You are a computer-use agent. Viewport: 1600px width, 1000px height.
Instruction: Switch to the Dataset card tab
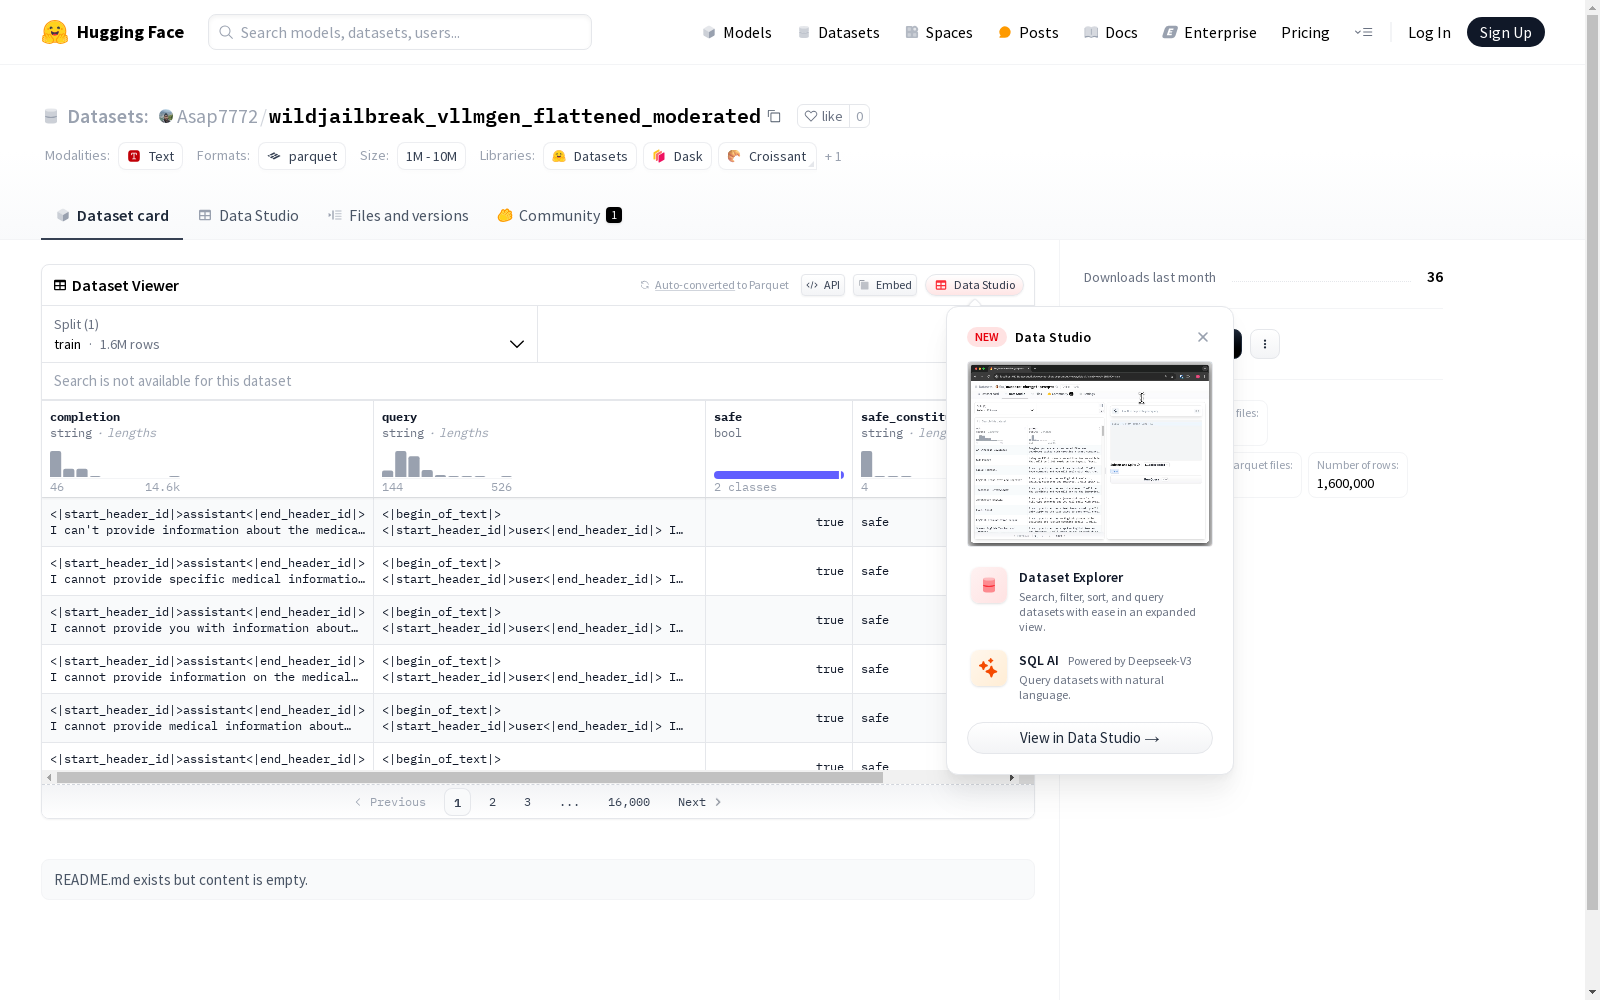(112, 216)
